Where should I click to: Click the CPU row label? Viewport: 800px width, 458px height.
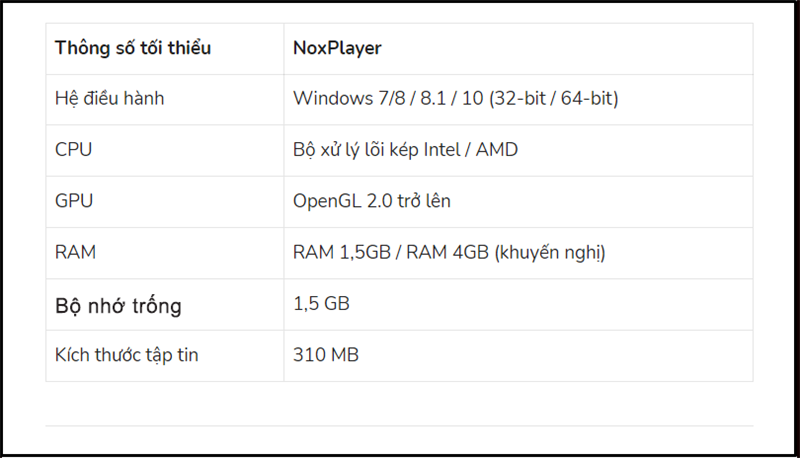(x=73, y=149)
